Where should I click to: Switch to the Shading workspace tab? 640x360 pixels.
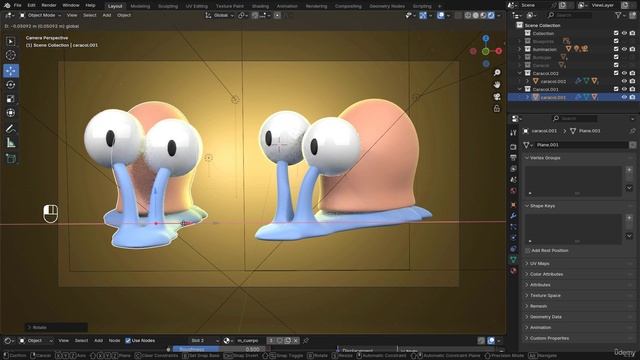pos(260,6)
